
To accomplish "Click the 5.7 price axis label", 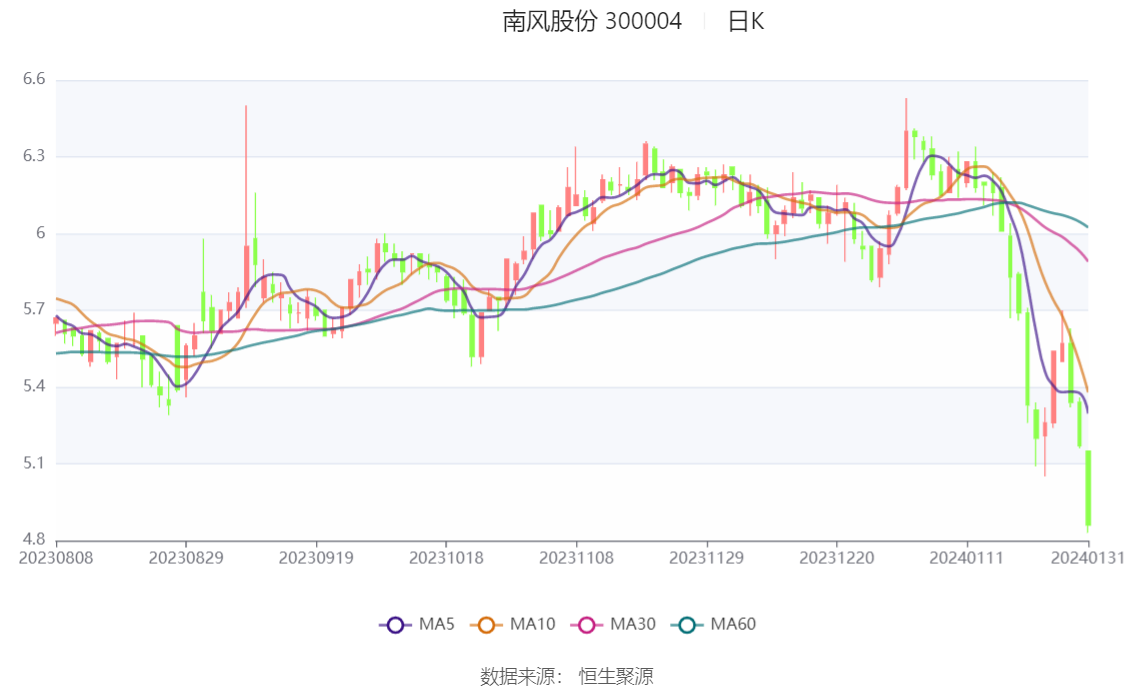I will (34, 309).
